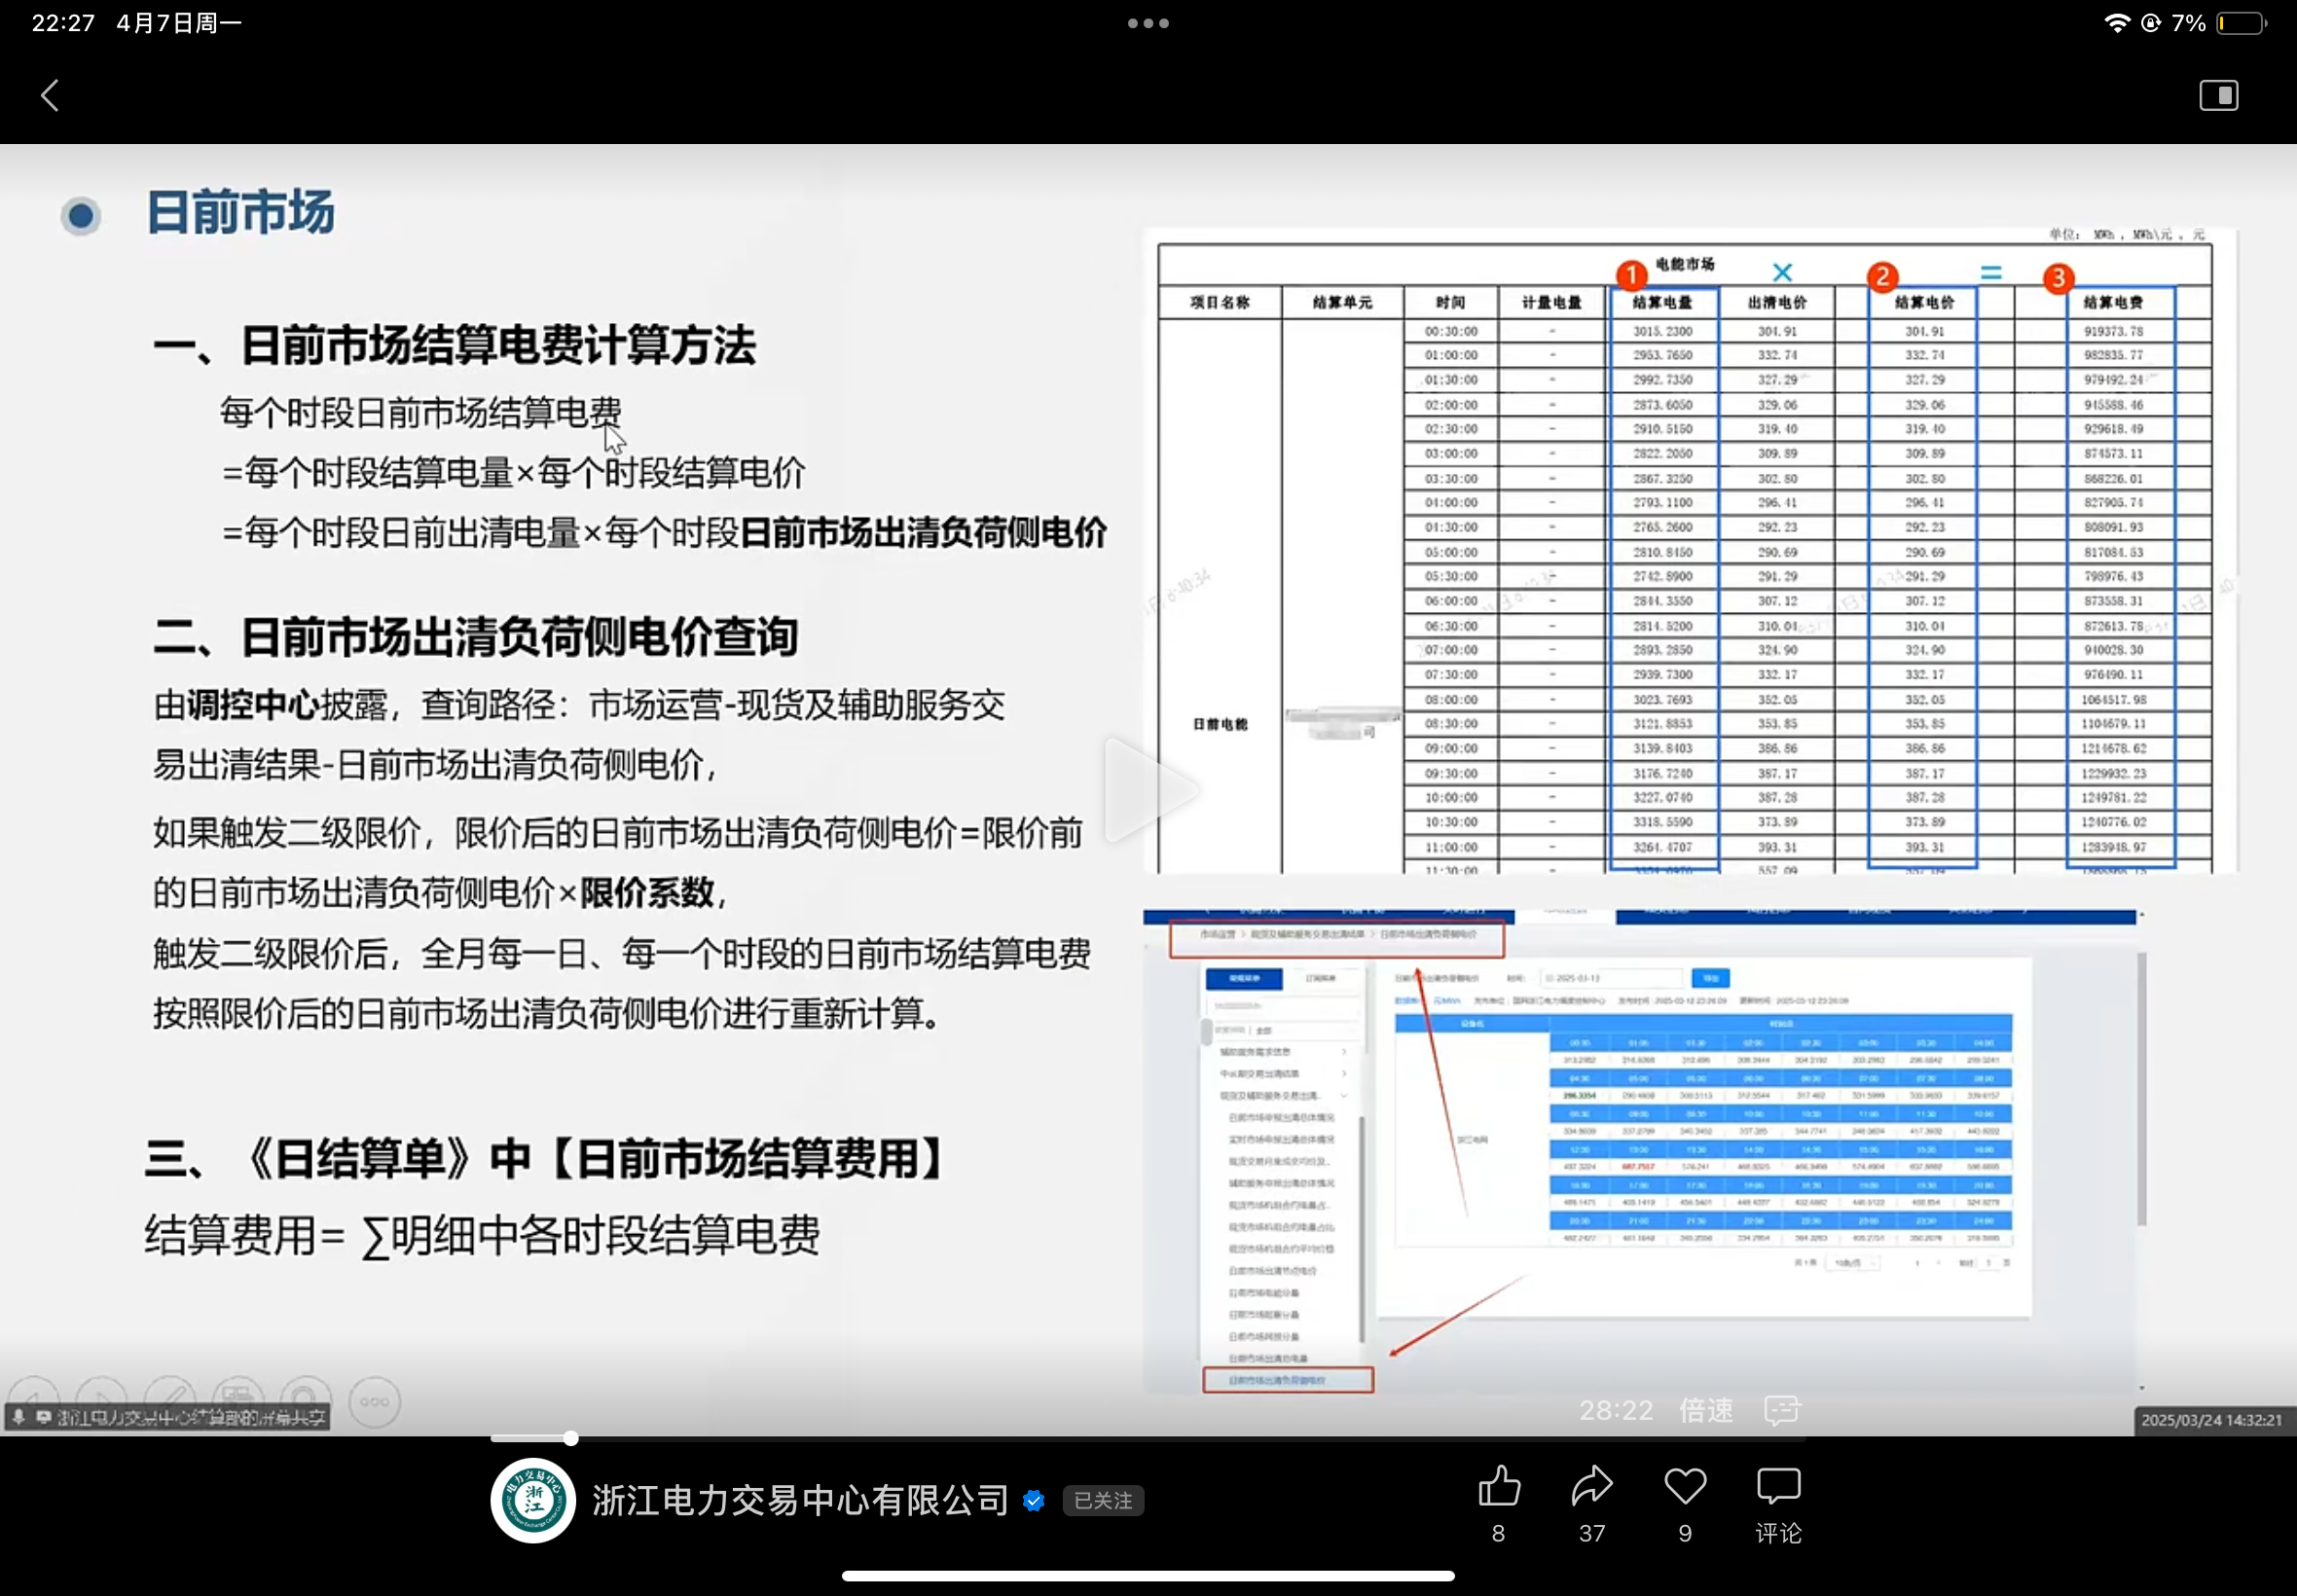2297x1596 pixels.
Task: Tap the Wi-Fi status icon
Action: click(x=2116, y=23)
